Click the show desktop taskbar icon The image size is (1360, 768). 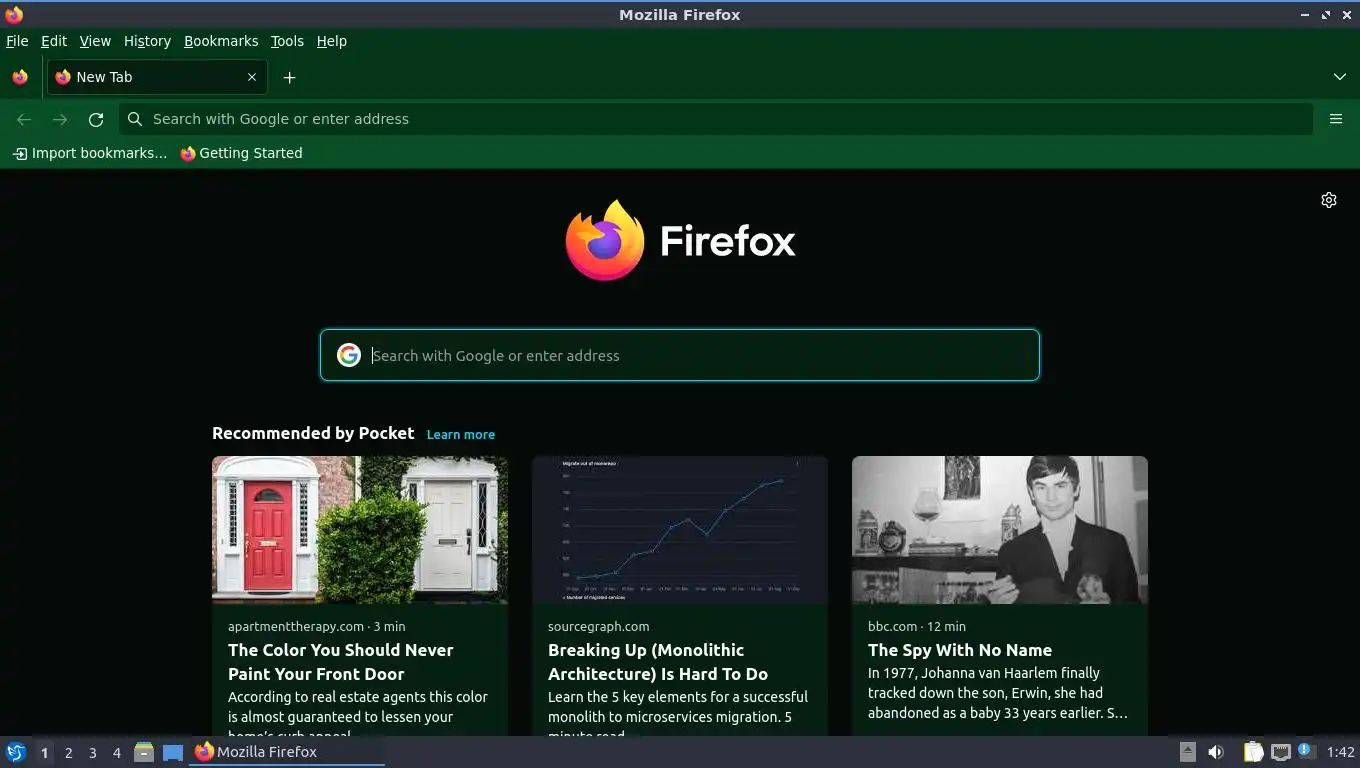click(173, 752)
